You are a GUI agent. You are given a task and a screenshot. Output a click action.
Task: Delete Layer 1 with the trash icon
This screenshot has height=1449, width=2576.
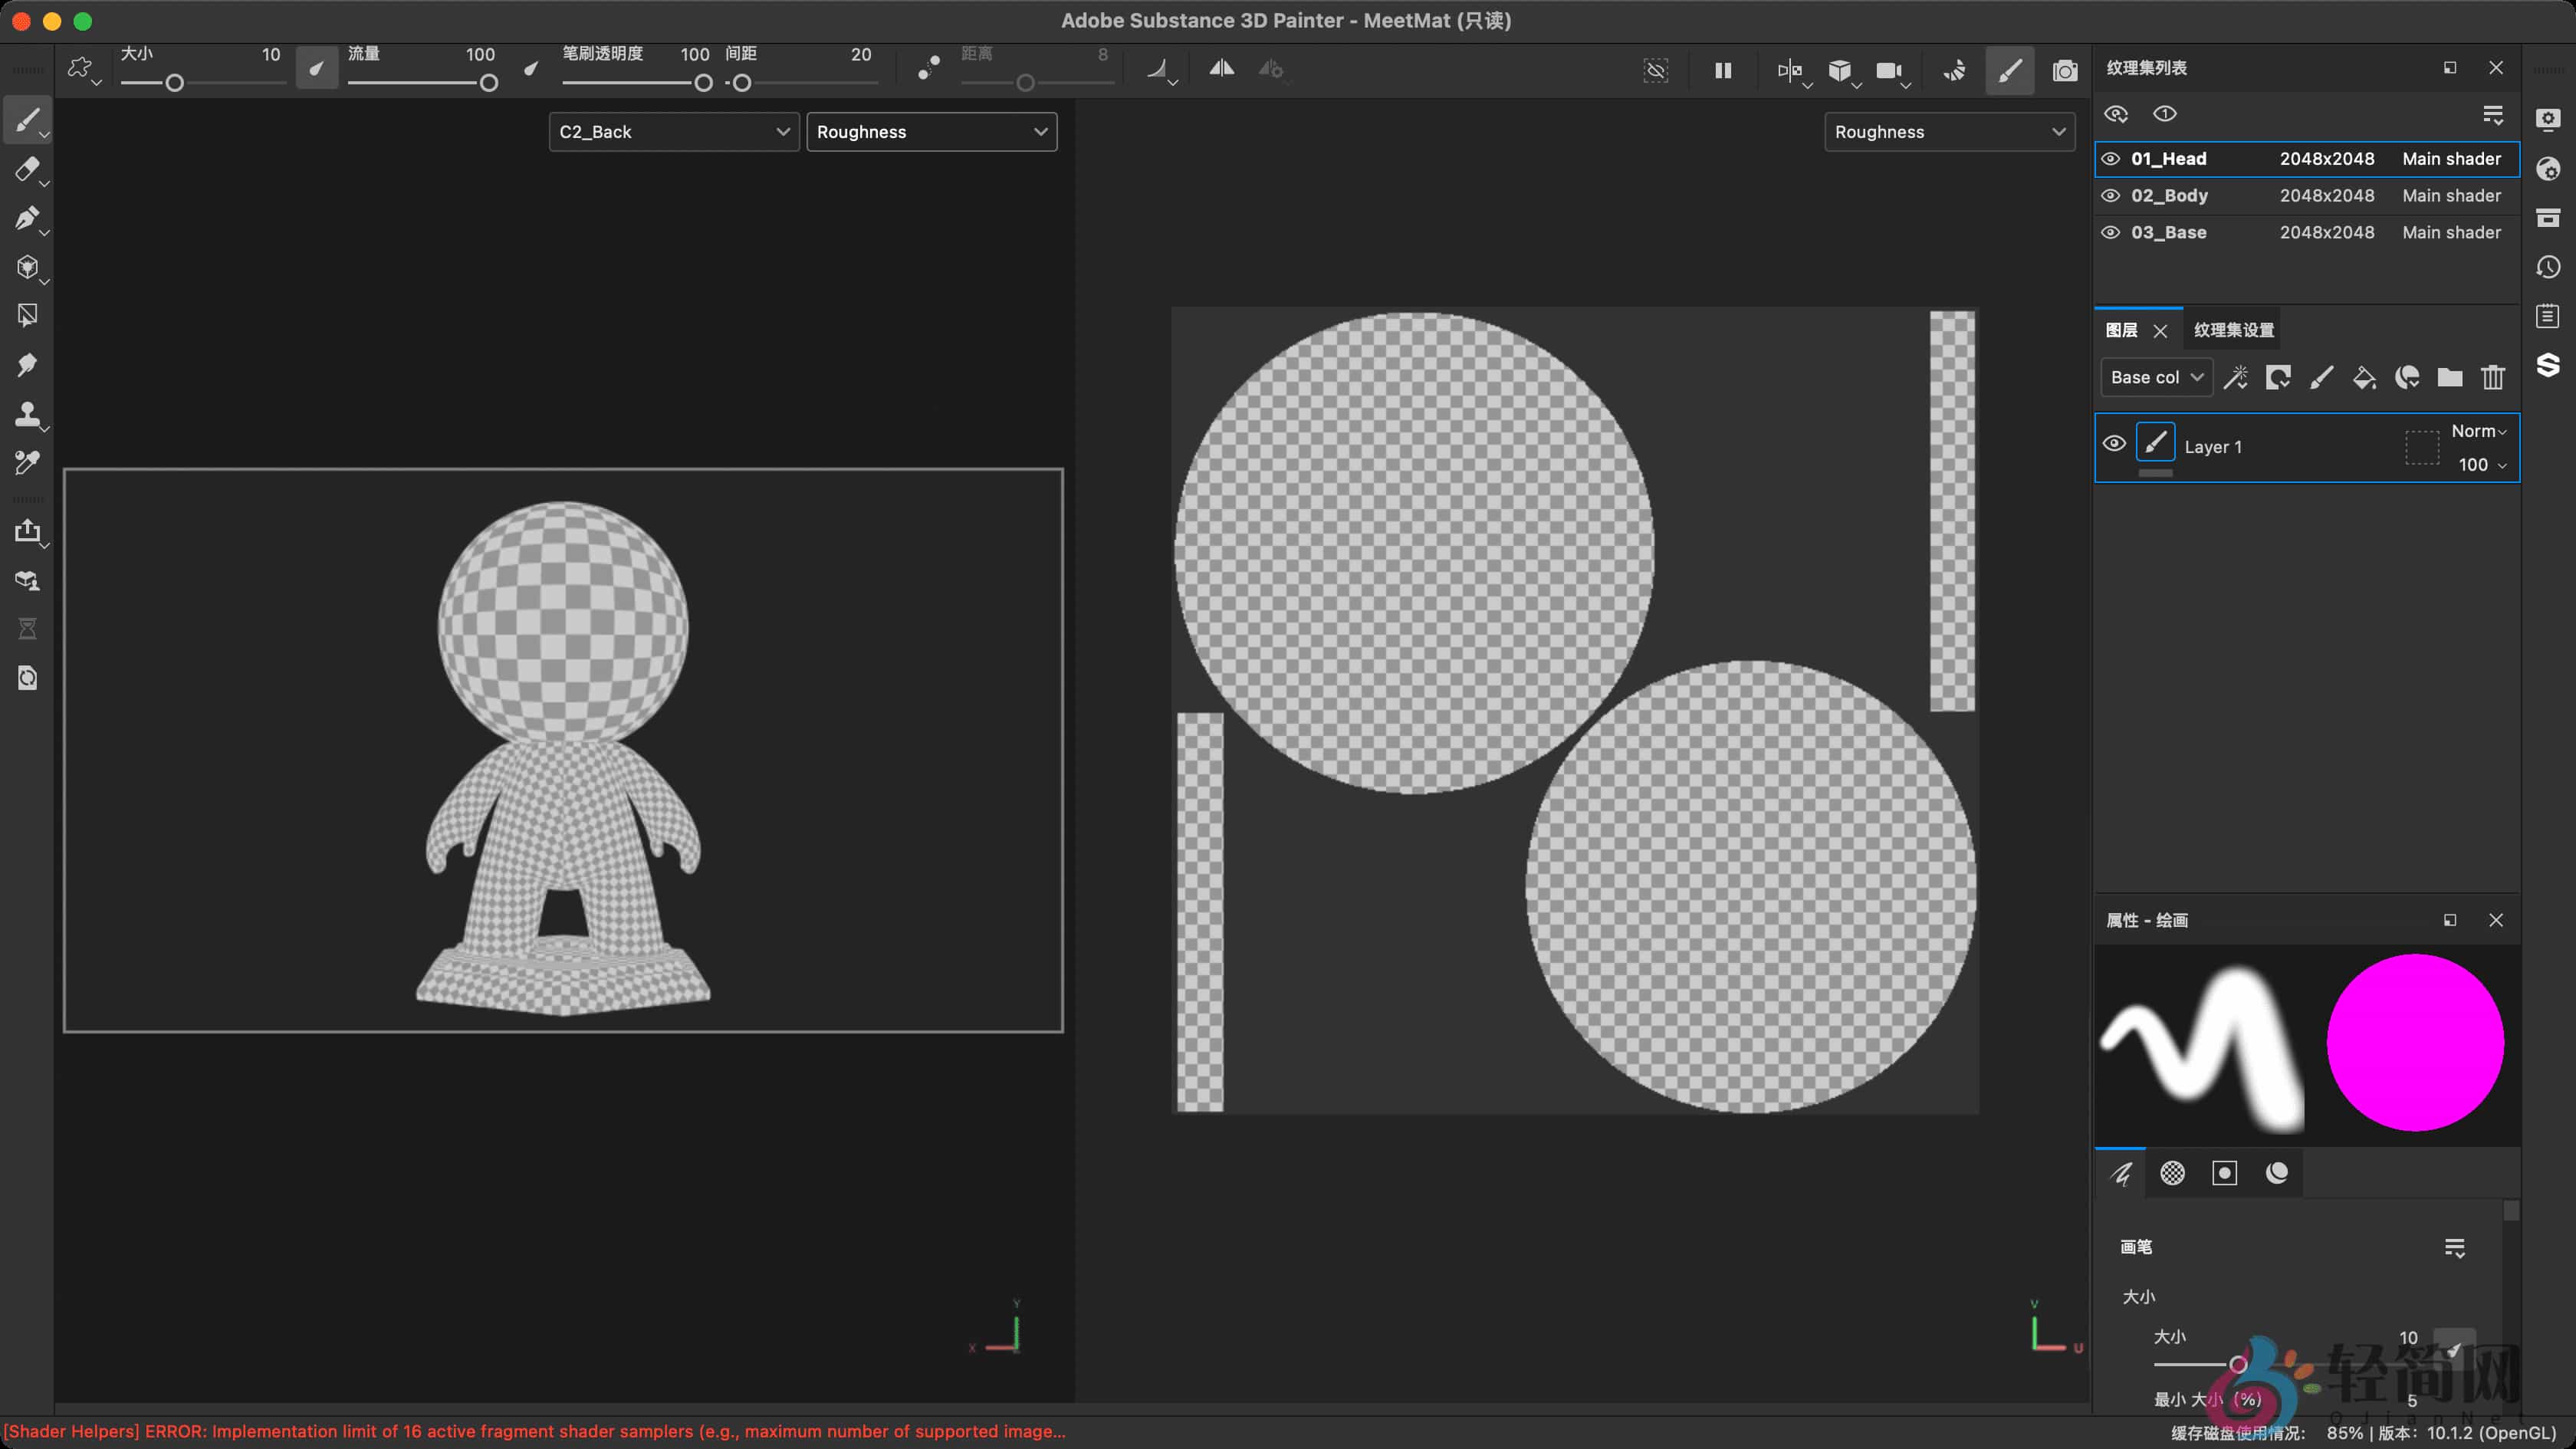[x=2492, y=377]
